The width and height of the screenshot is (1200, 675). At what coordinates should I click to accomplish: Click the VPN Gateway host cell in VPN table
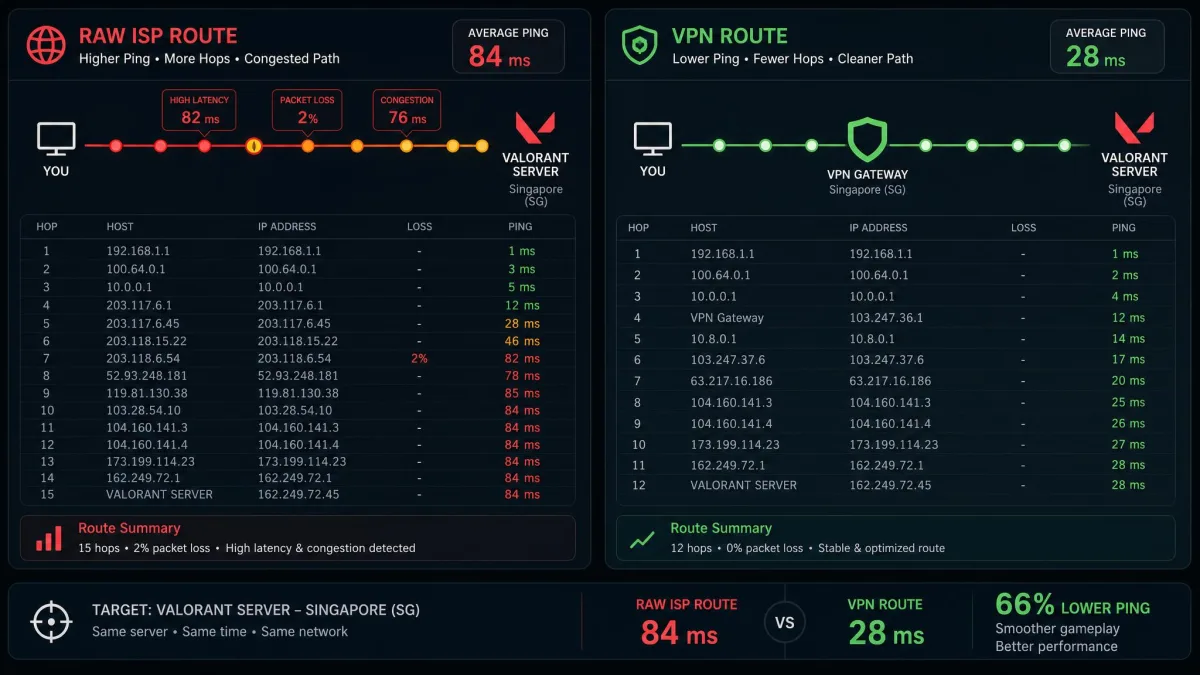727,318
